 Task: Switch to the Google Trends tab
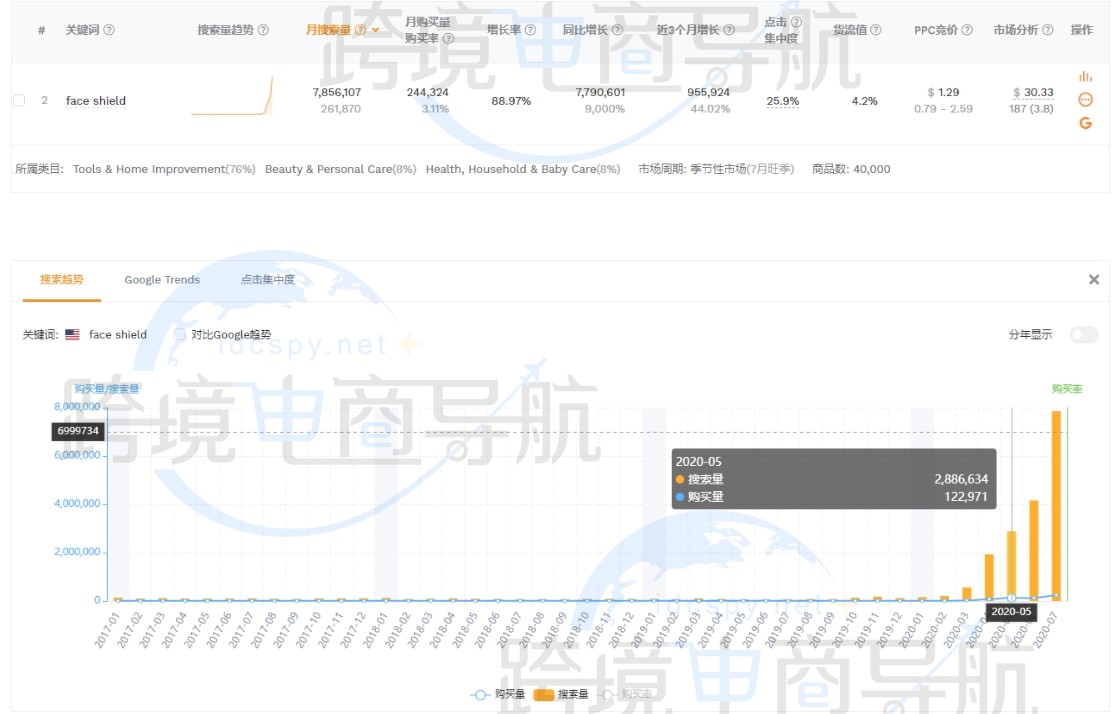click(x=162, y=280)
